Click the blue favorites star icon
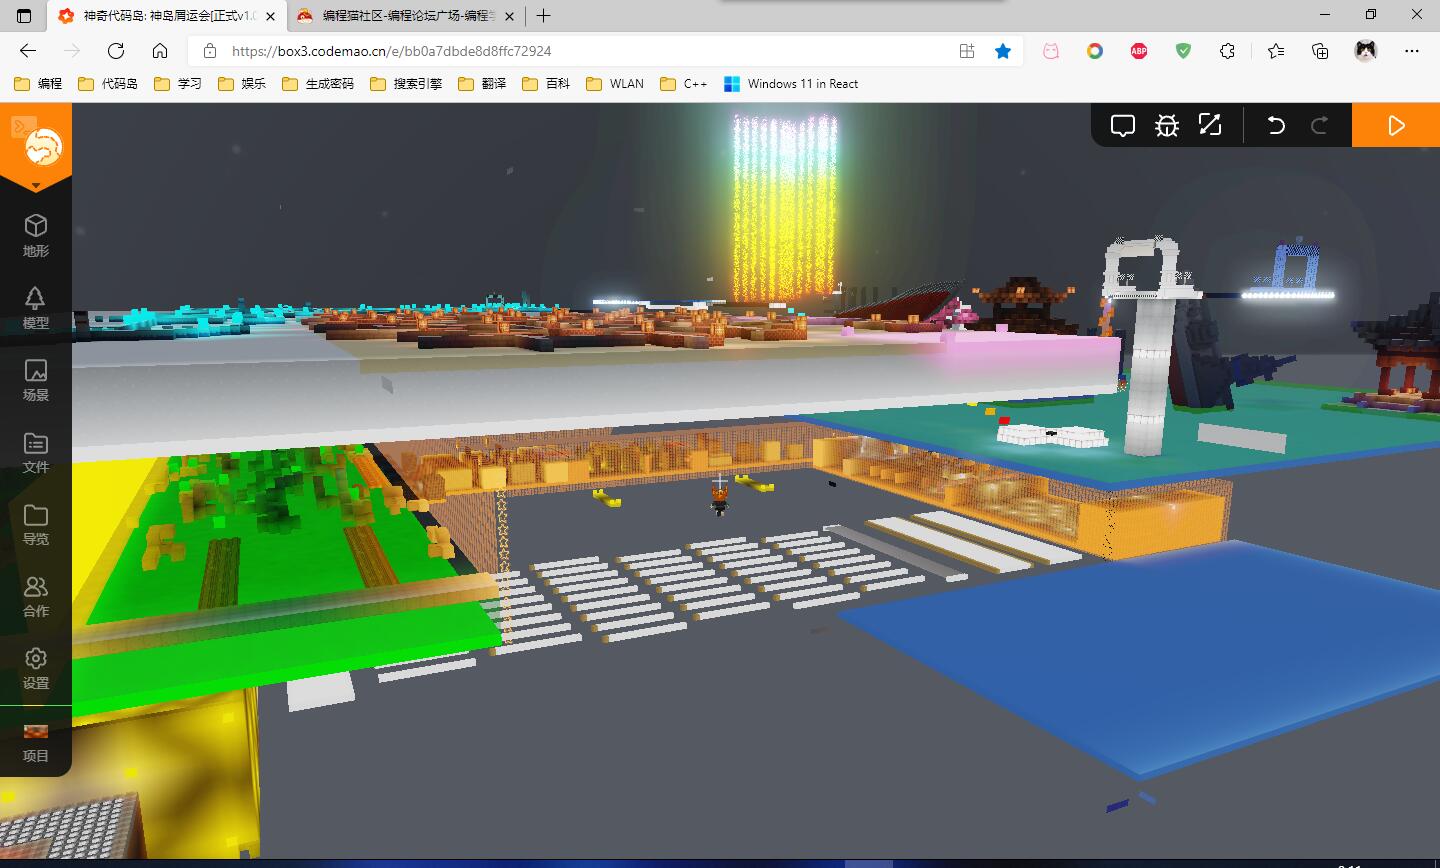Image resolution: width=1440 pixels, height=868 pixels. click(x=1003, y=51)
